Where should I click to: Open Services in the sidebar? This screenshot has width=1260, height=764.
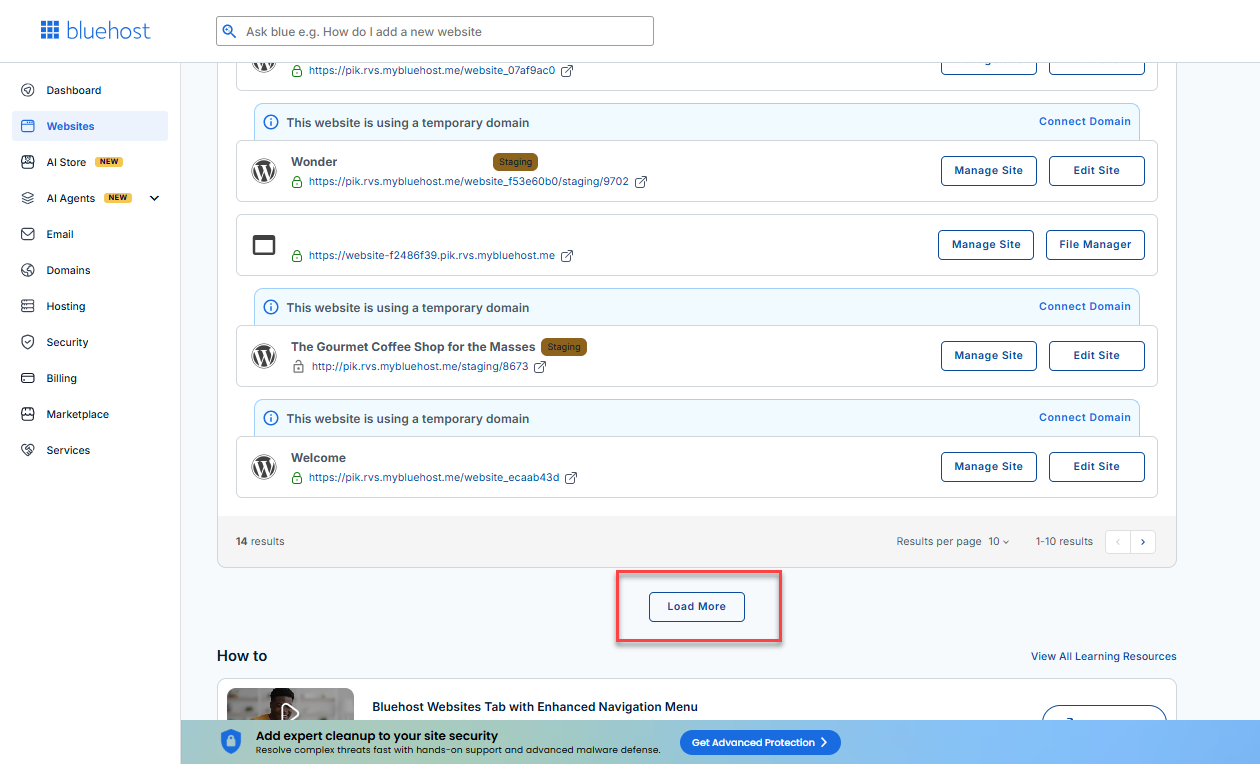(90, 450)
